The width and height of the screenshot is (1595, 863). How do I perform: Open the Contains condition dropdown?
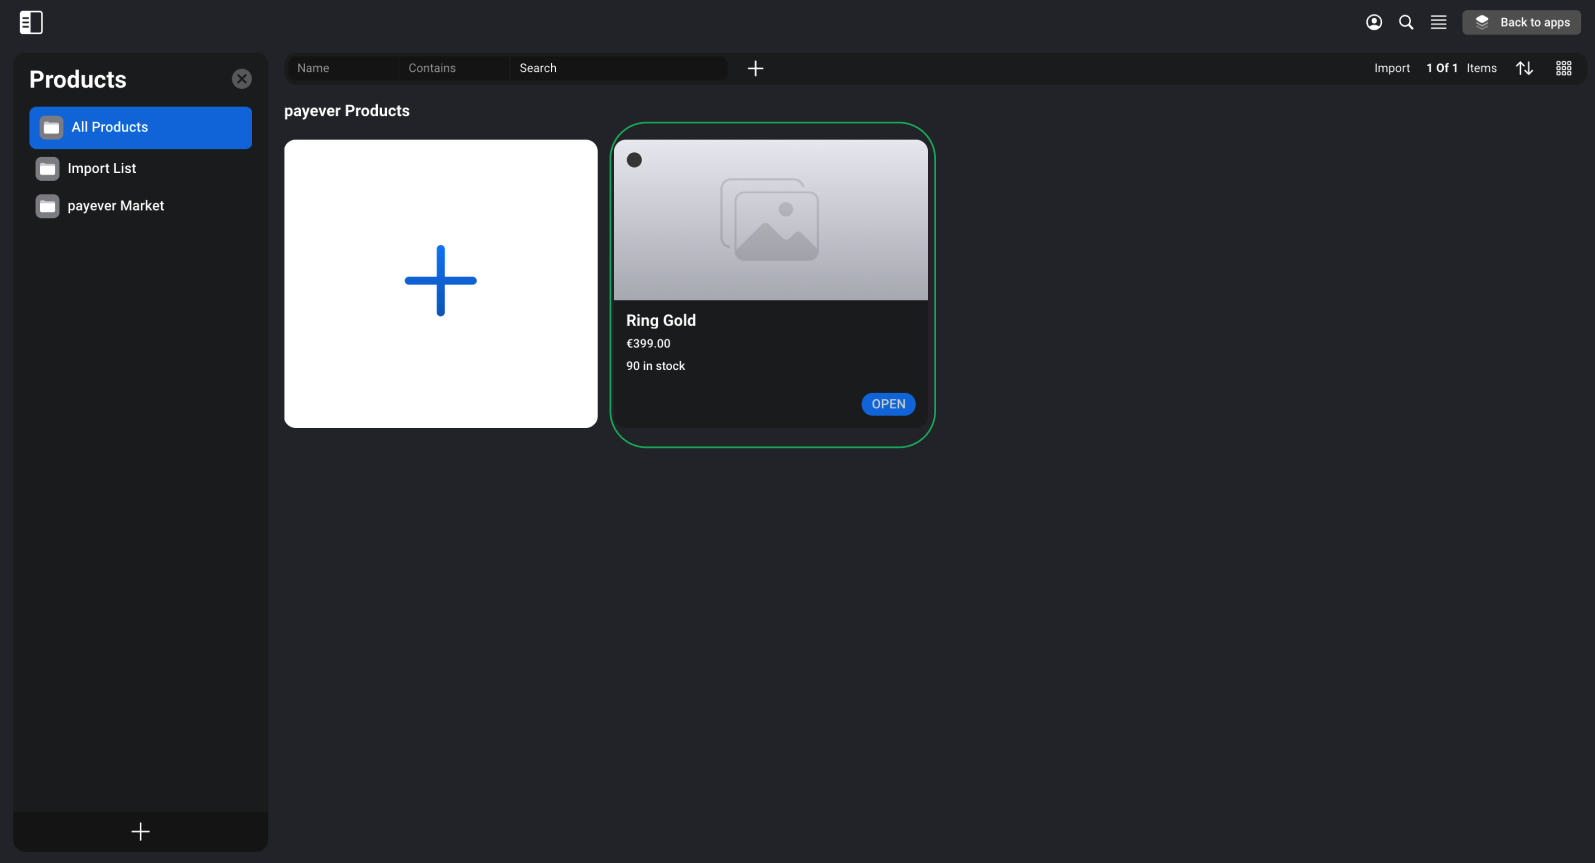point(453,68)
